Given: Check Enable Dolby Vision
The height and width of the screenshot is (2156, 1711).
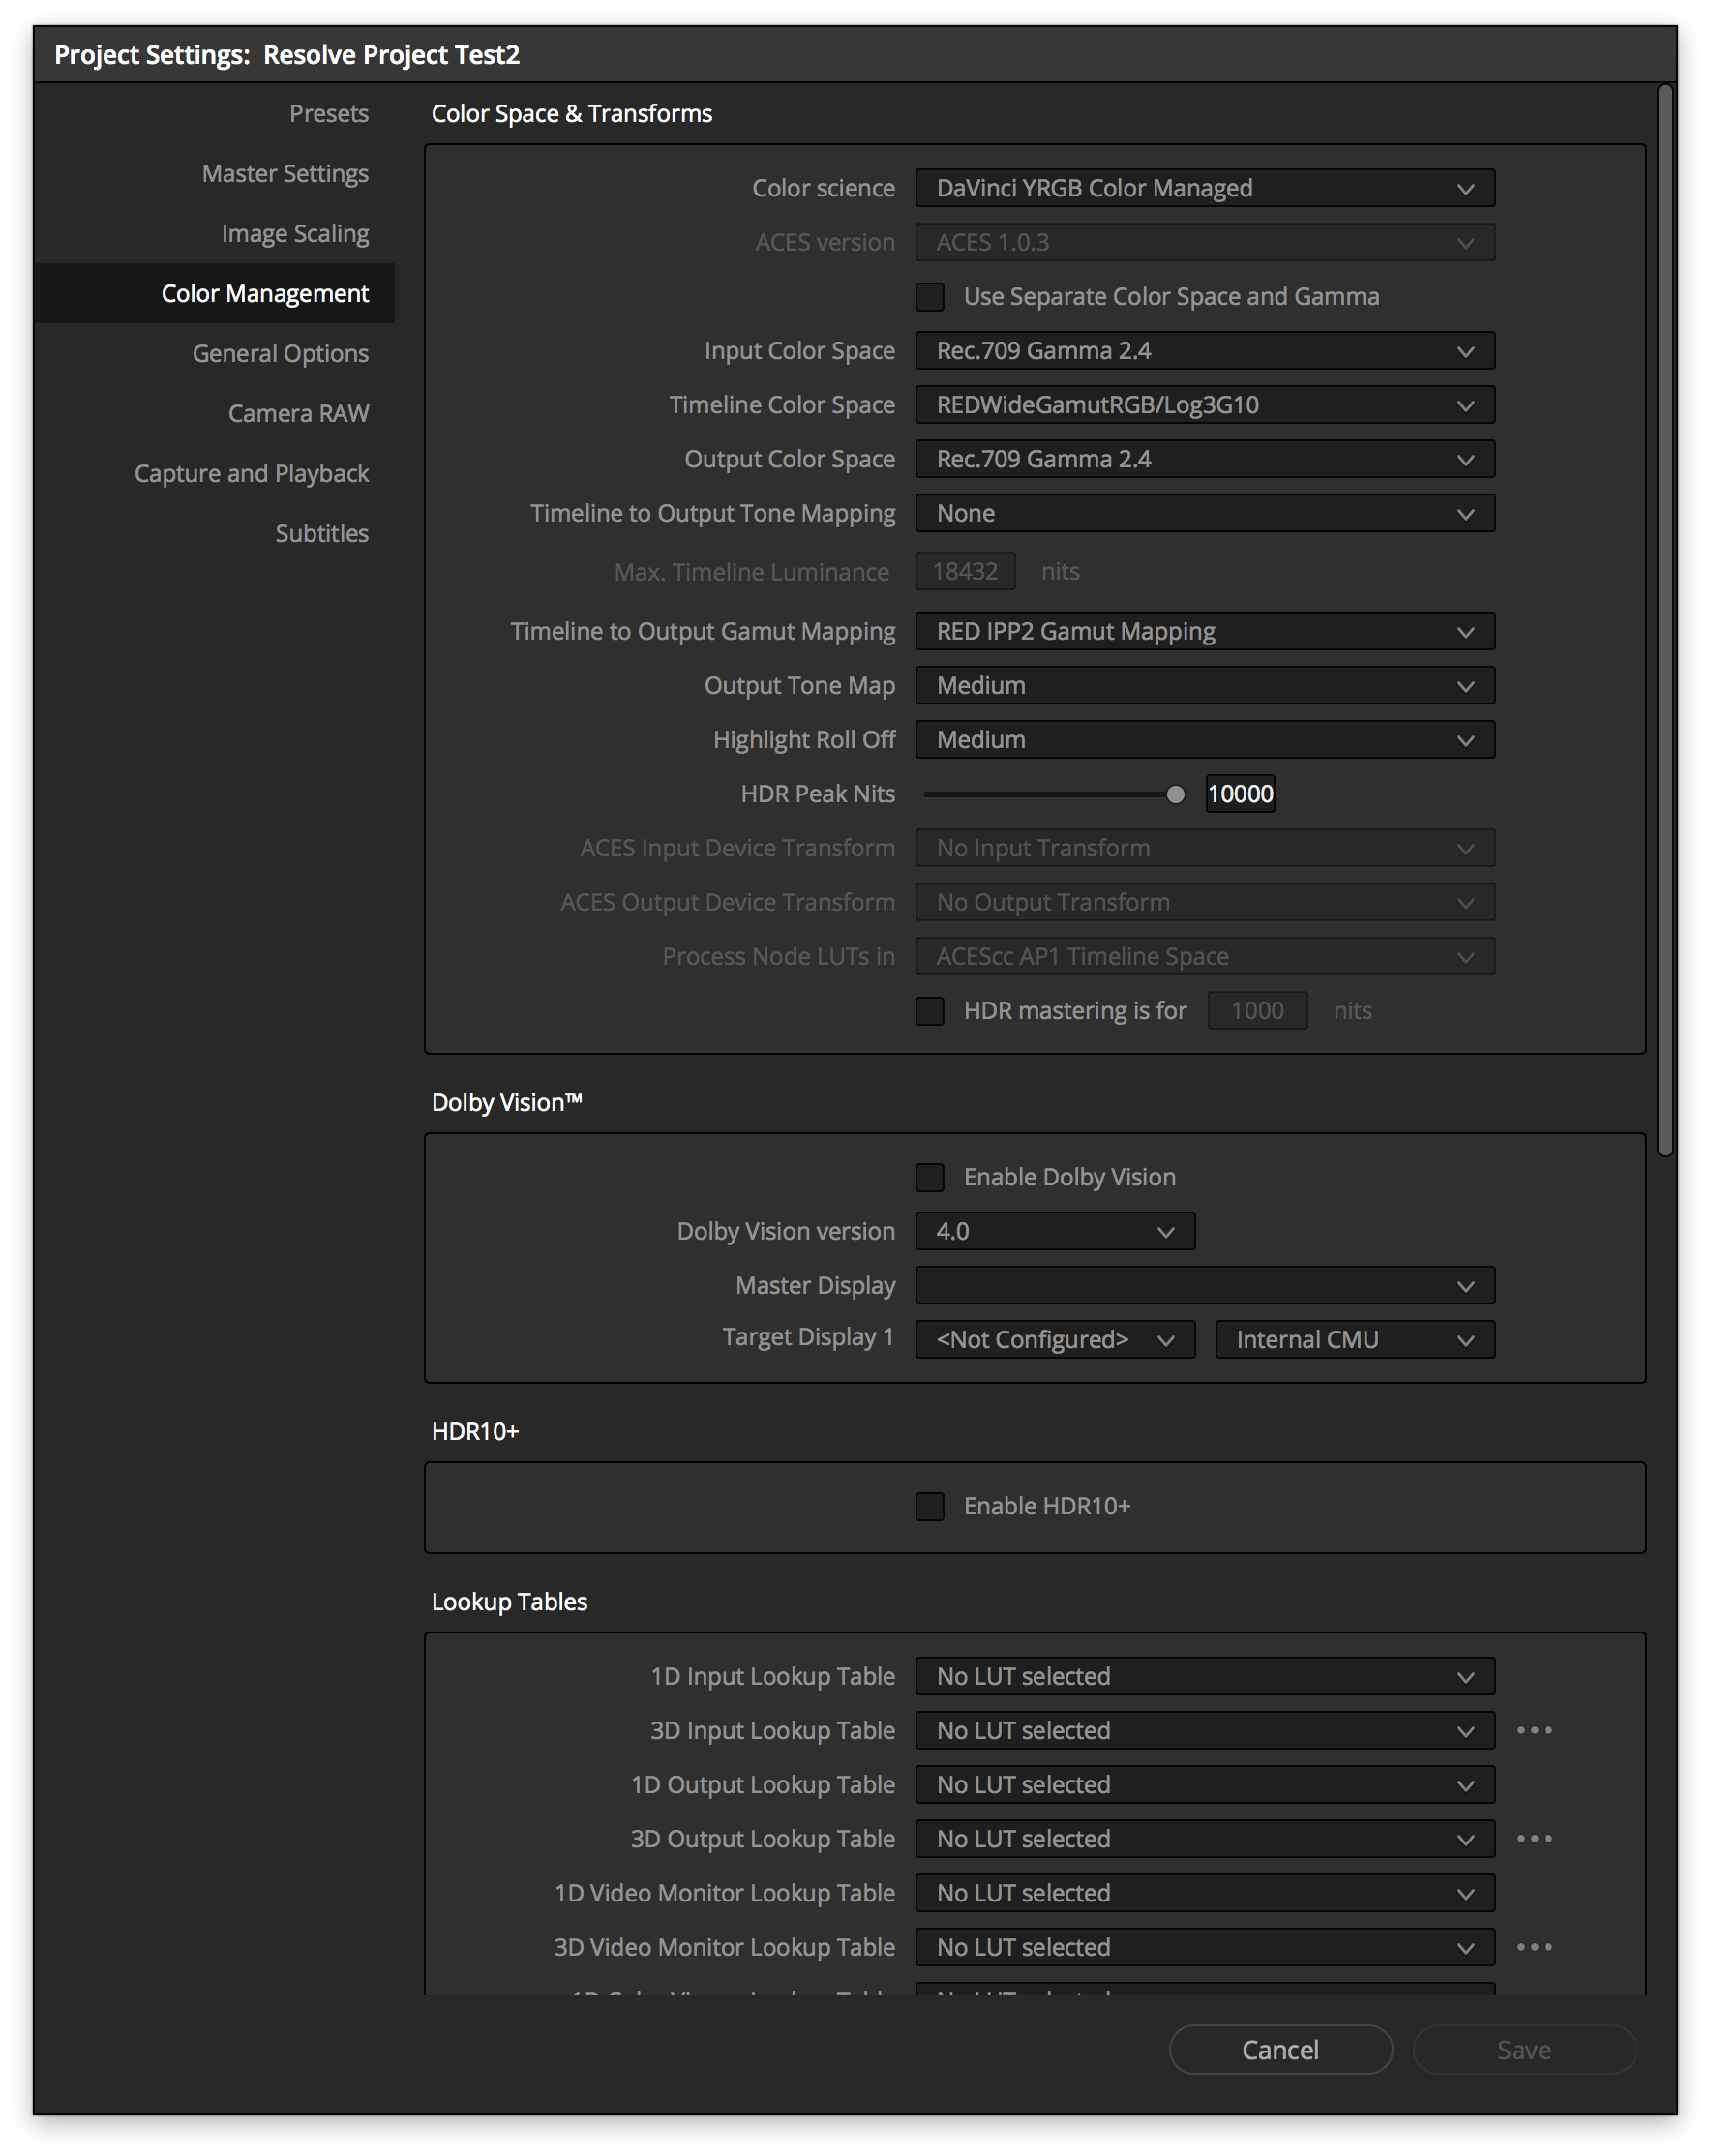Looking at the screenshot, I should coord(930,1177).
